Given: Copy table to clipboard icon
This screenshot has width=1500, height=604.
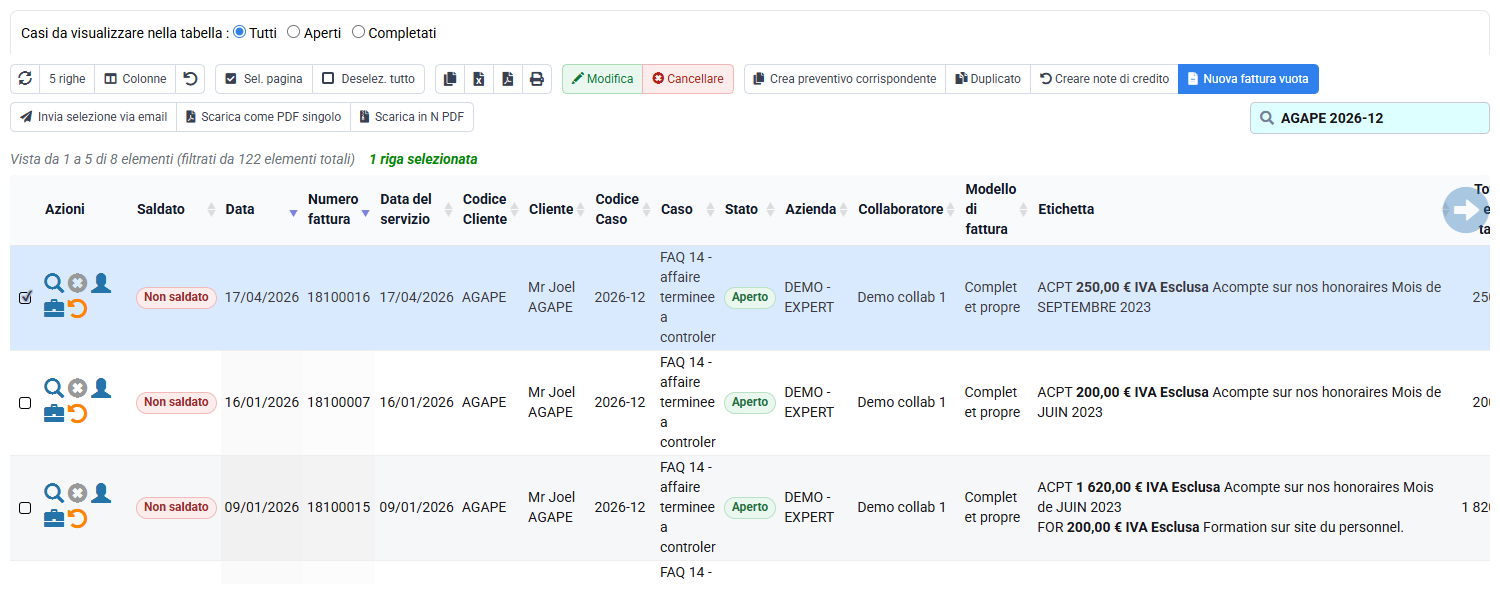Looking at the screenshot, I should 450,79.
